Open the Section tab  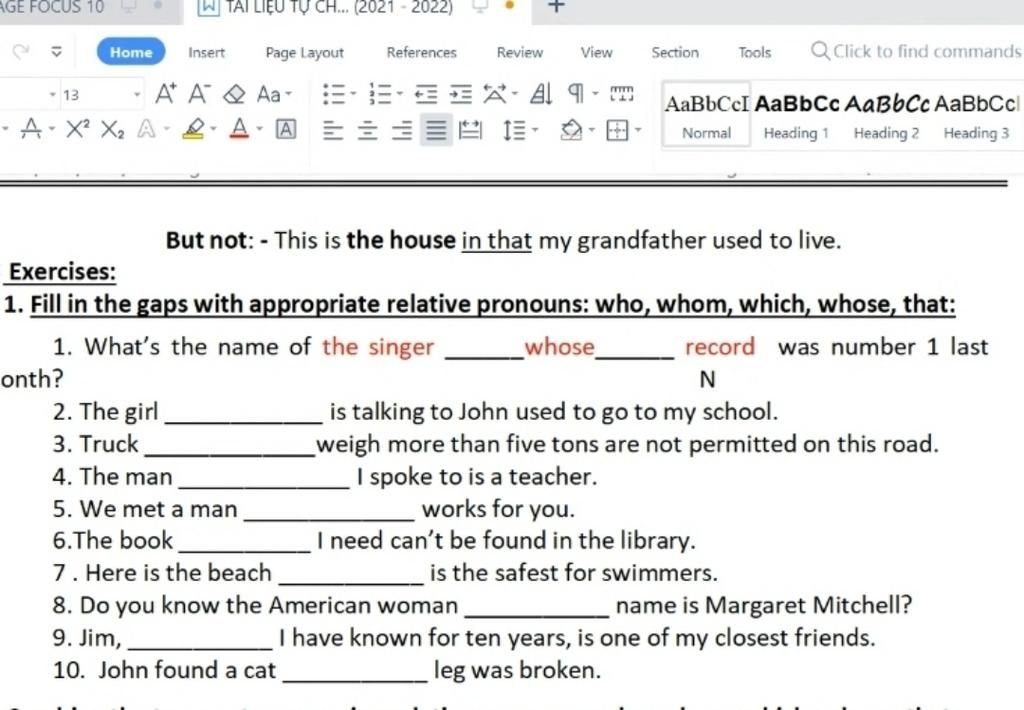(675, 52)
